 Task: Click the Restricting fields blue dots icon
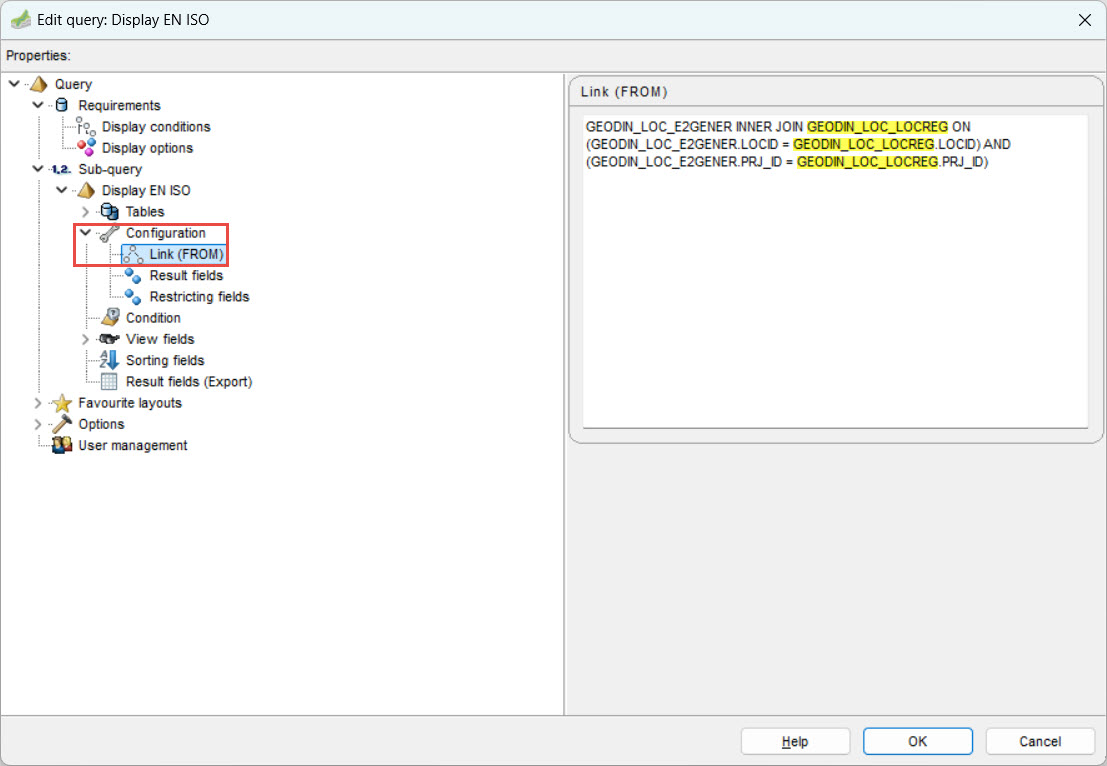coord(133,297)
